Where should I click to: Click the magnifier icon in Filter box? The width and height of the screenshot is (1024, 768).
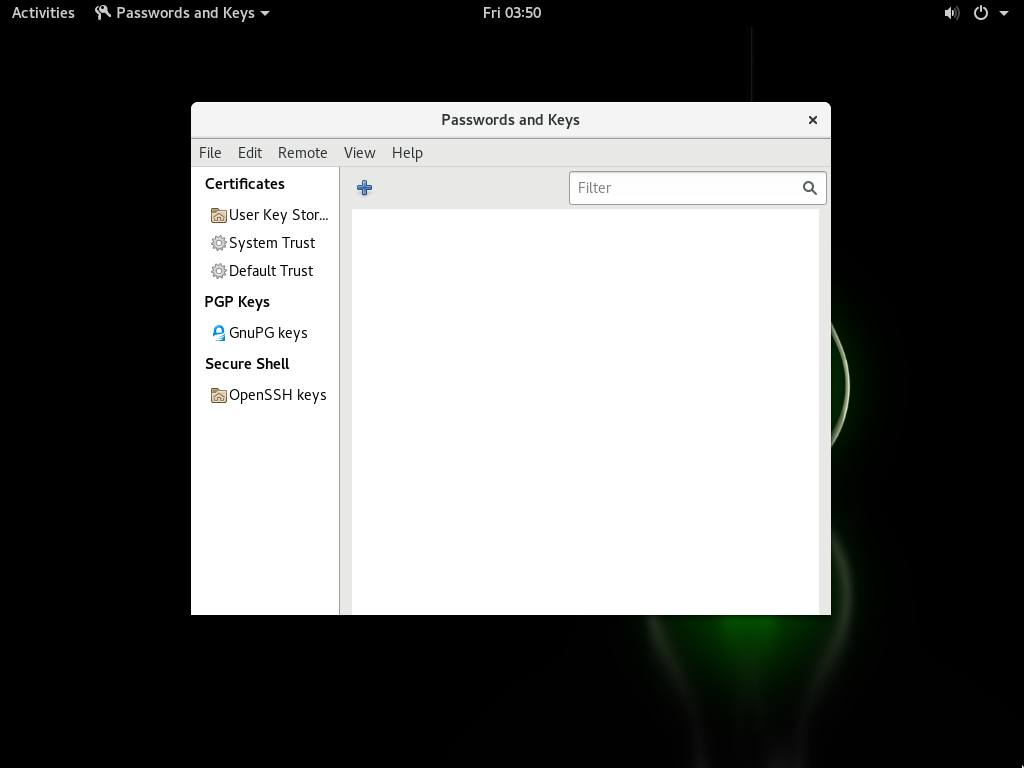(x=809, y=188)
